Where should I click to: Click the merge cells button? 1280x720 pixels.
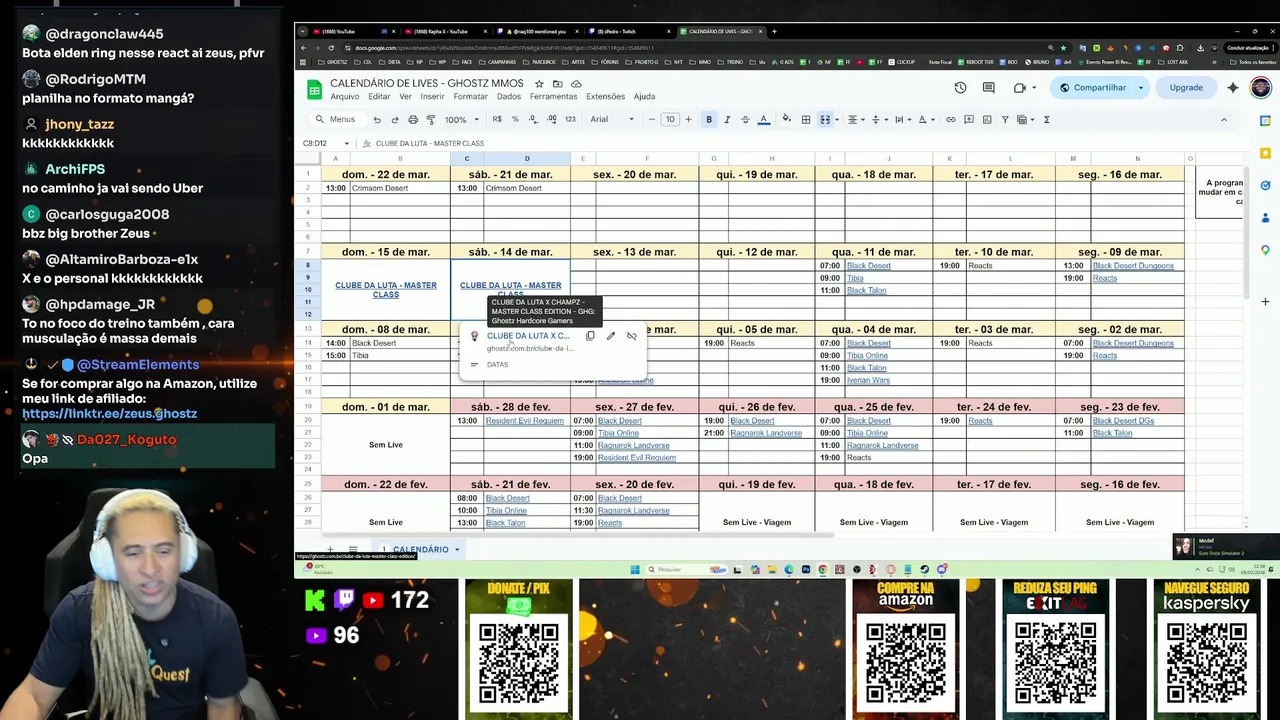click(825, 119)
